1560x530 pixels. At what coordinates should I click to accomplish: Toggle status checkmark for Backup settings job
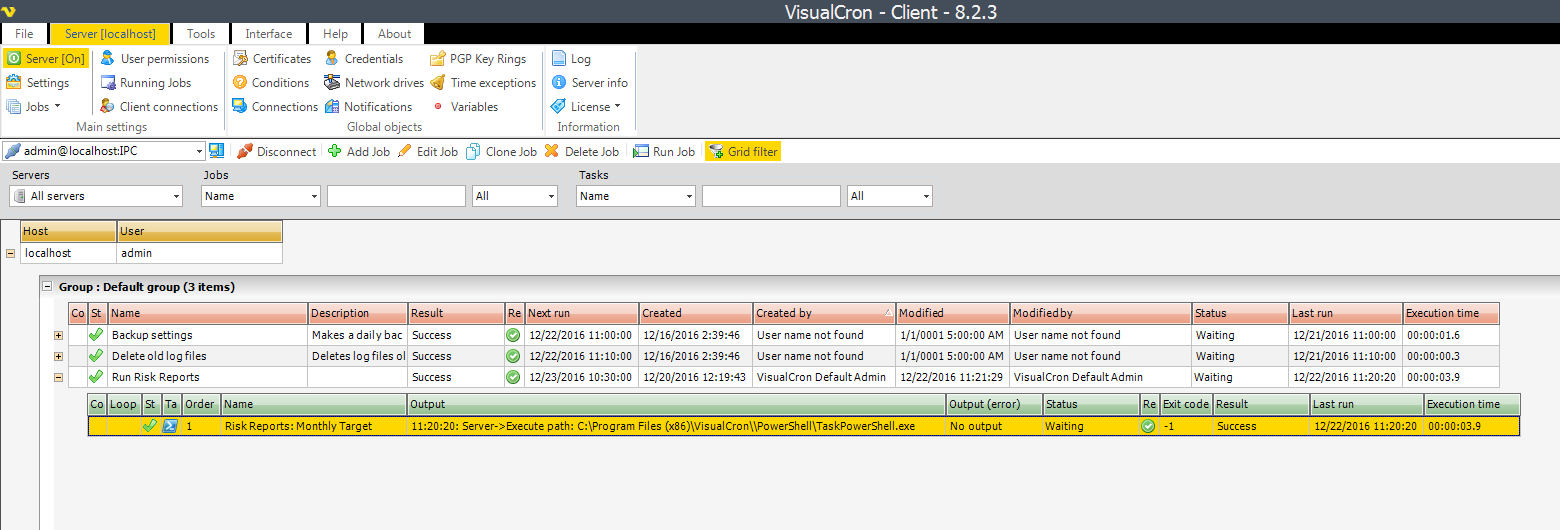coord(96,335)
